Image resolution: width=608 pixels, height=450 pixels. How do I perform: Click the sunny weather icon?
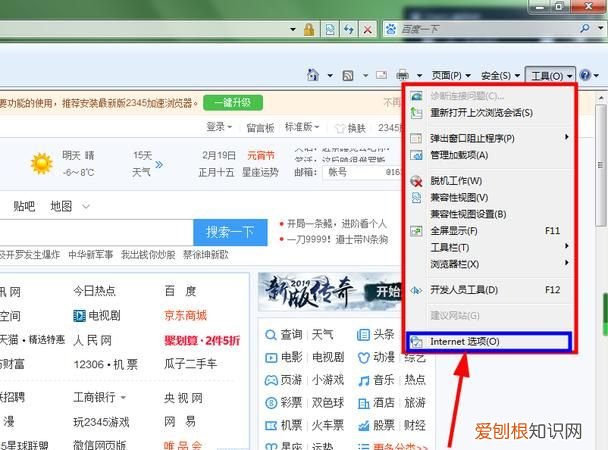point(41,164)
